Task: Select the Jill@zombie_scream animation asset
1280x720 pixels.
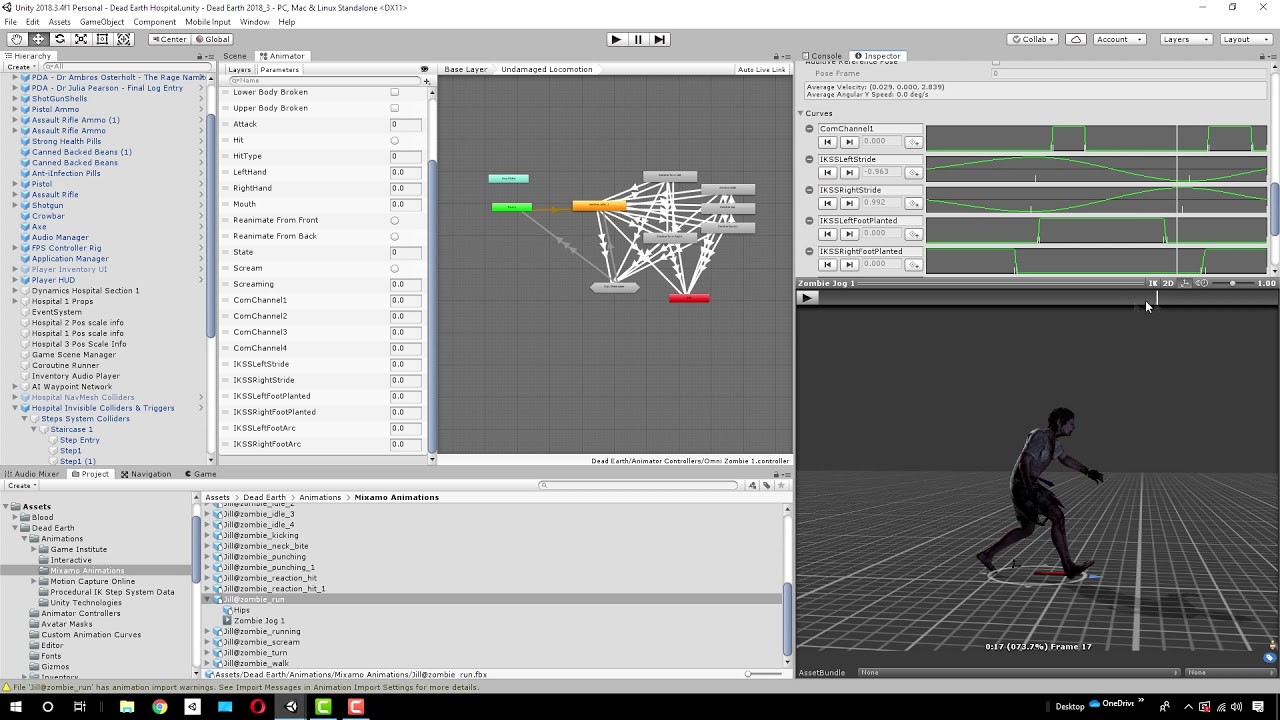Action: 261,642
